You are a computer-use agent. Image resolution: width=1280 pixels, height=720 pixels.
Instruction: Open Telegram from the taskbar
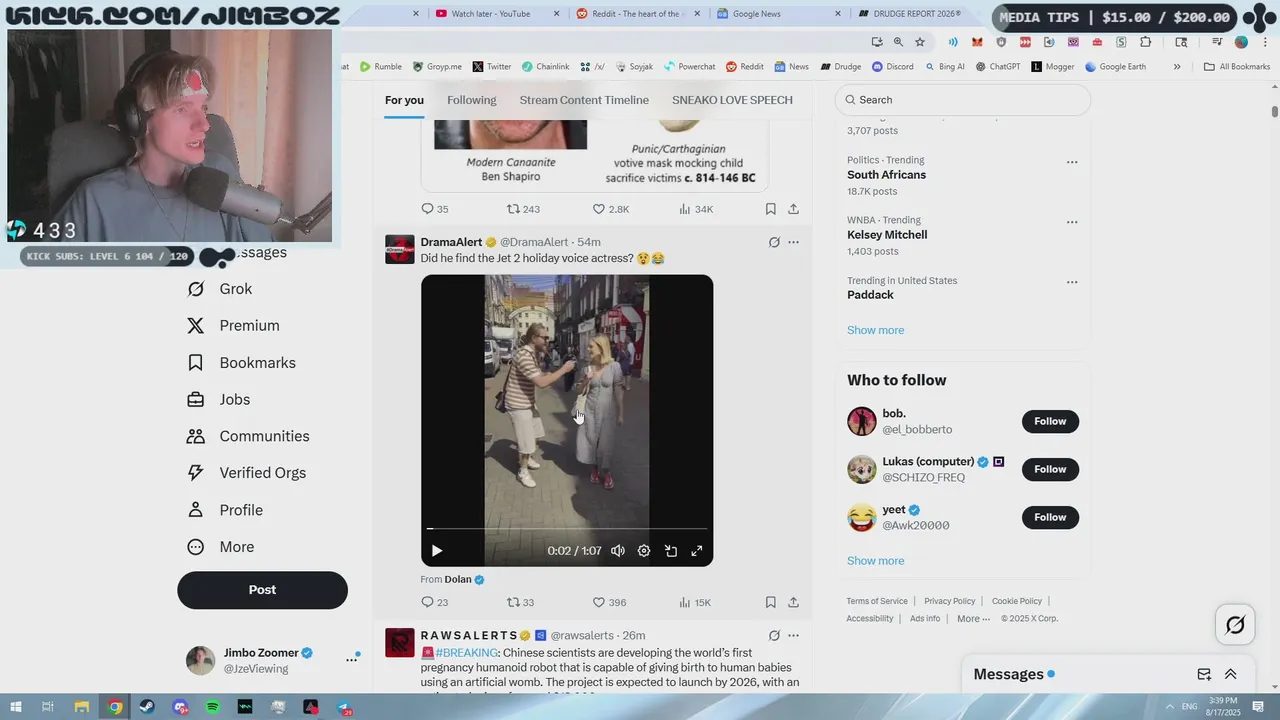tap(343, 707)
